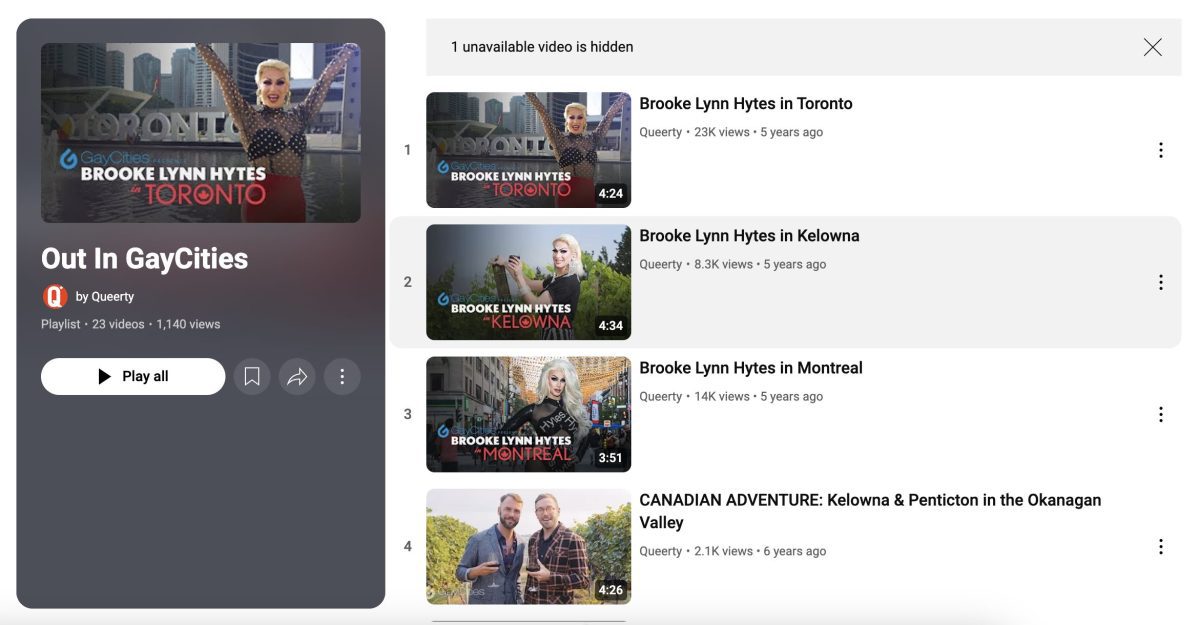Click '23K views • 5 years ago' text
The image size is (1200, 625).
pyautogui.click(x=759, y=132)
